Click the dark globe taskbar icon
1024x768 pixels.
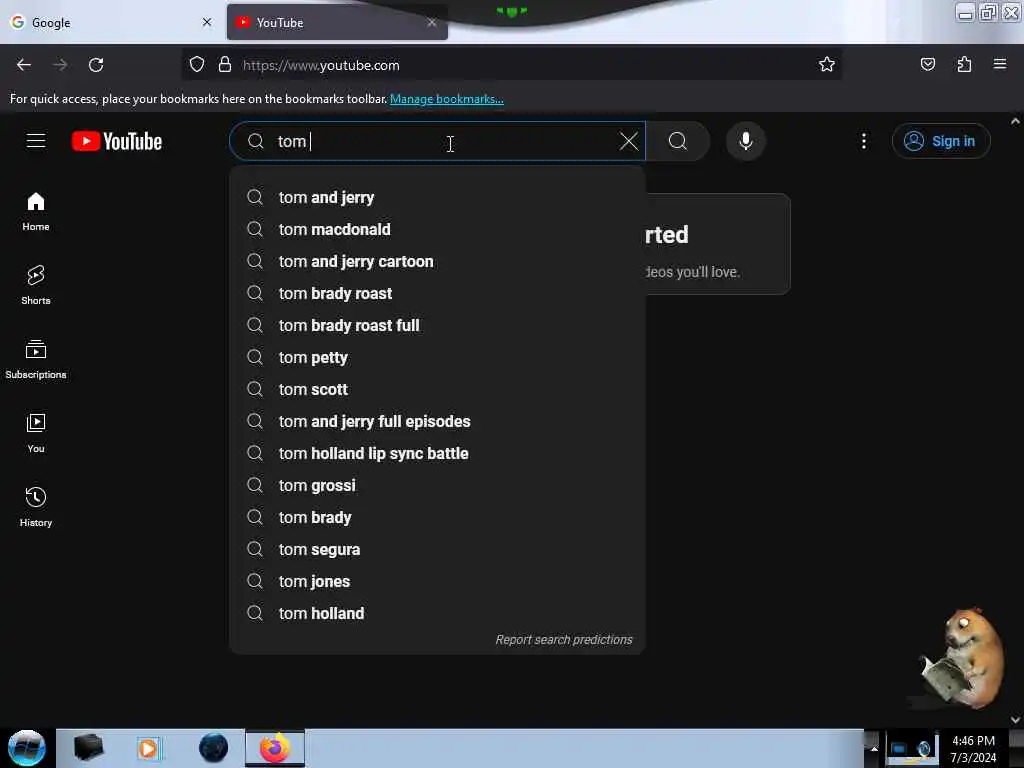213,748
